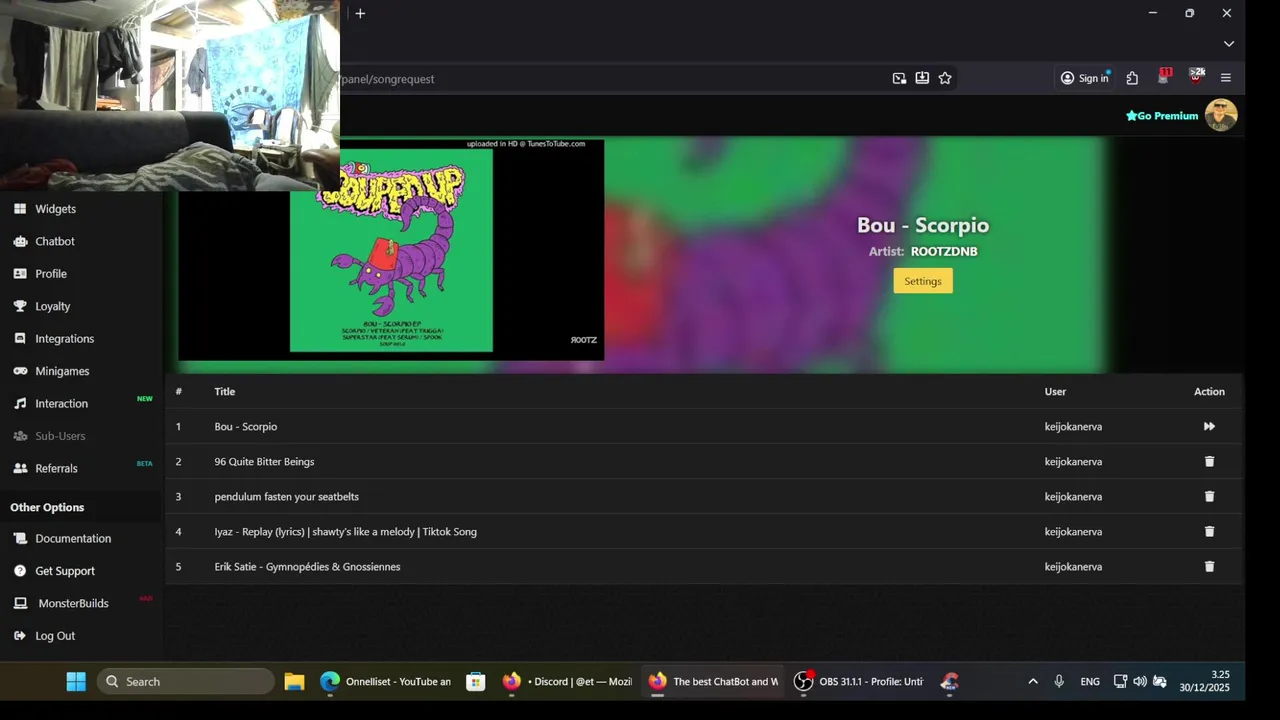Open the Loyalty section
Image resolution: width=1280 pixels, height=720 pixels.
pos(53,306)
